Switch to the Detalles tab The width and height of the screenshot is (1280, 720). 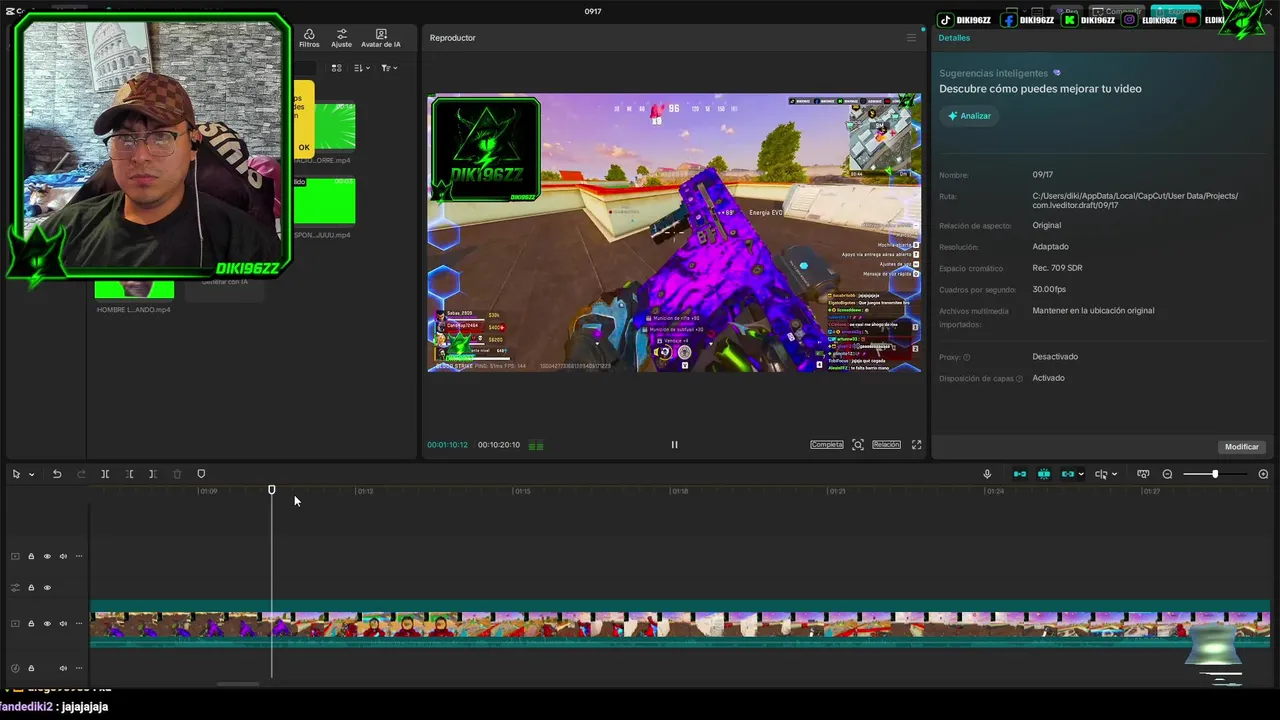click(x=954, y=38)
